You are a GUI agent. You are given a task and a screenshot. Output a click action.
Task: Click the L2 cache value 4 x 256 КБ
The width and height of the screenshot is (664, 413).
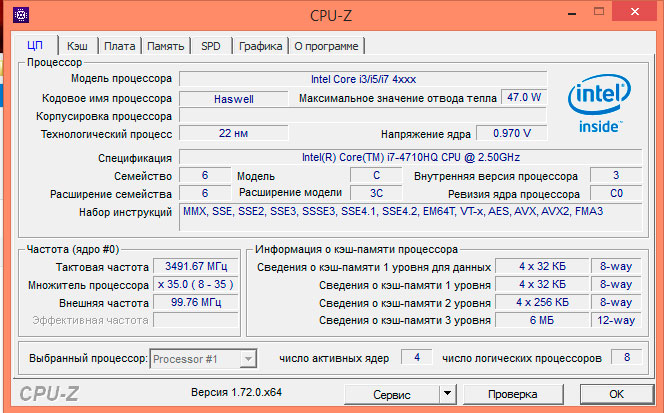coord(542,302)
